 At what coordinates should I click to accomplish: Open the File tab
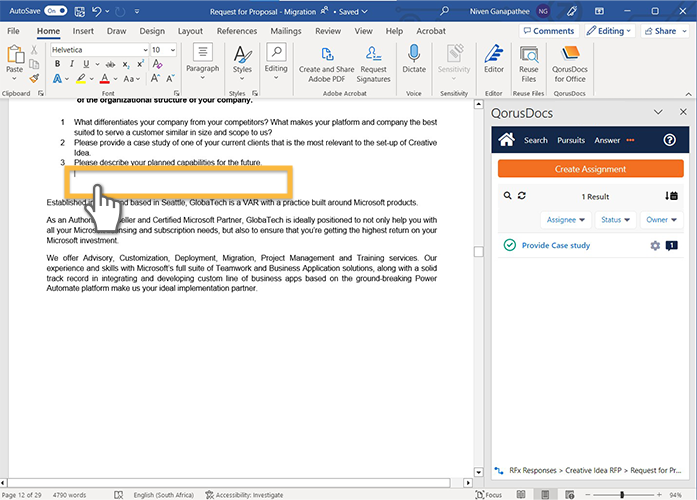coord(13,31)
